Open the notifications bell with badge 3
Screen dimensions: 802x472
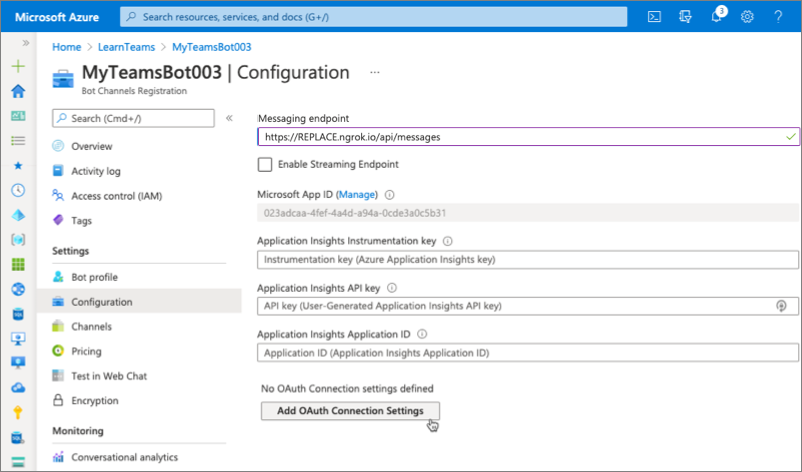pos(717,15)
